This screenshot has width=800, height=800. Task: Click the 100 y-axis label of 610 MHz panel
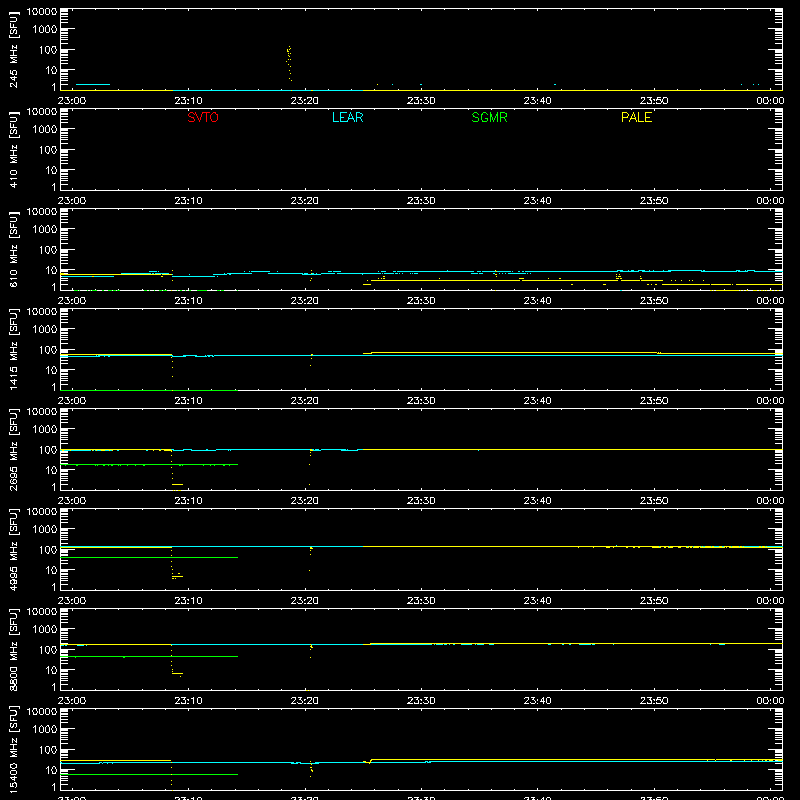tap(48, 250)
